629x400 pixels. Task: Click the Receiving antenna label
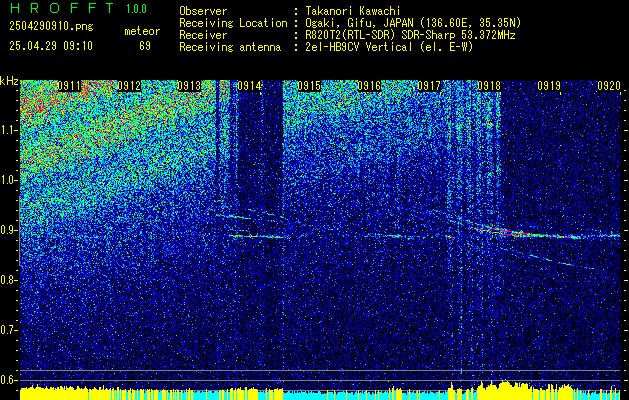tap(230, 47)
